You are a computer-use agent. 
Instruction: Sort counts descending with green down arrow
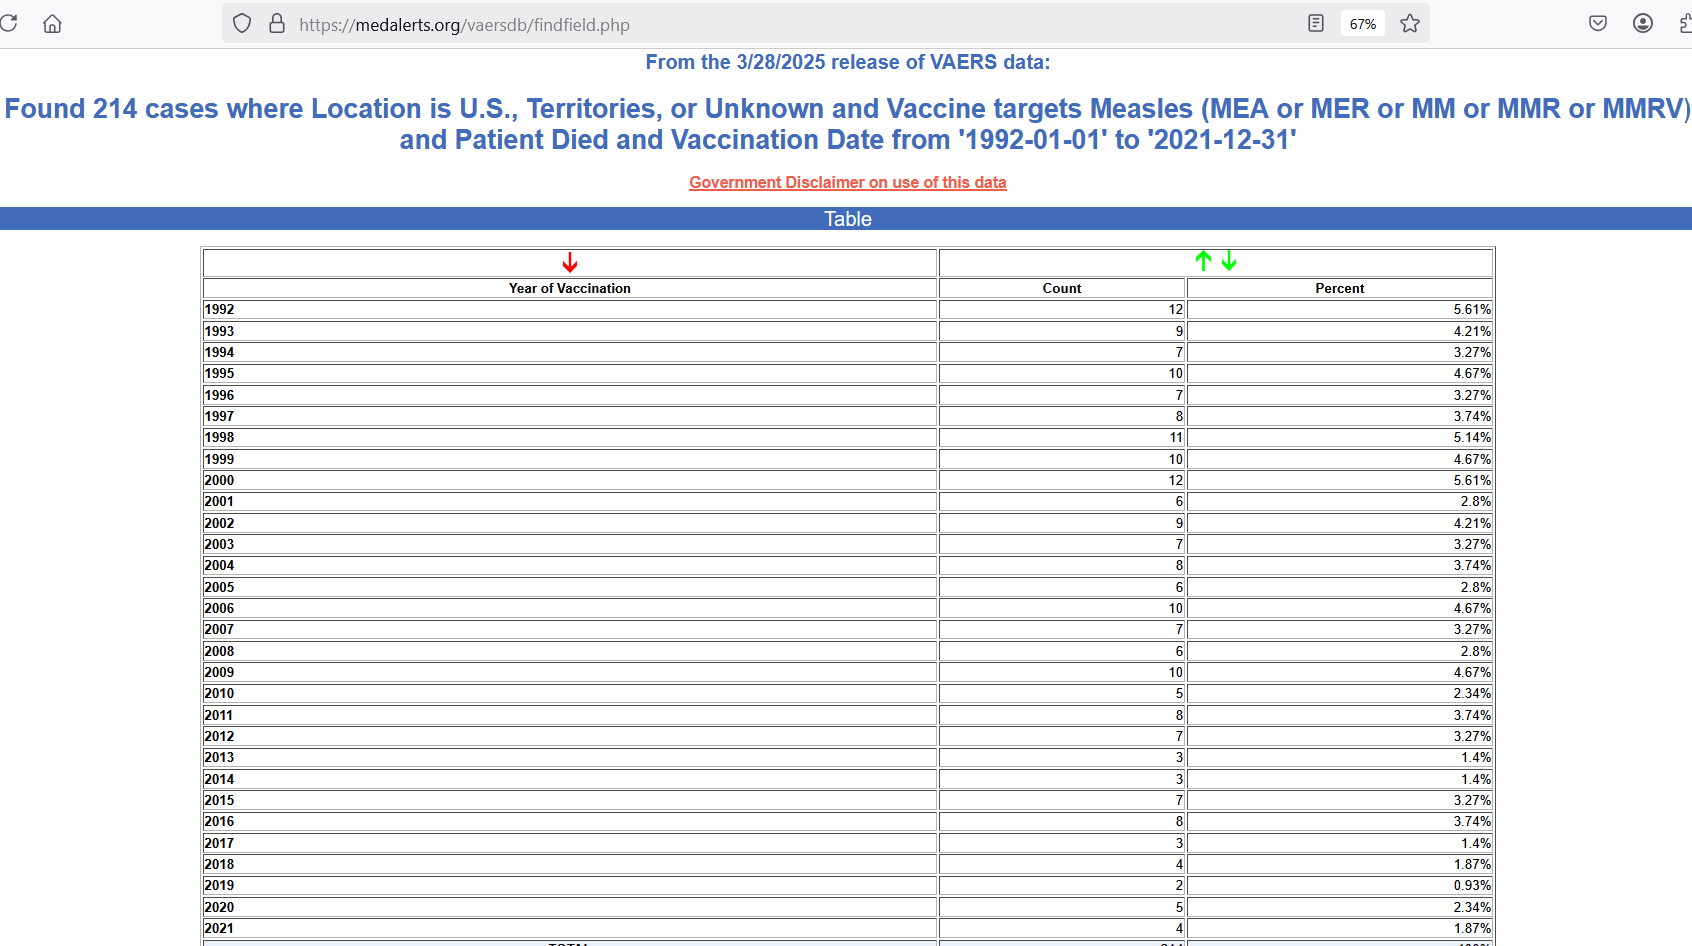pyautogui.click(x=1229, y=261)
